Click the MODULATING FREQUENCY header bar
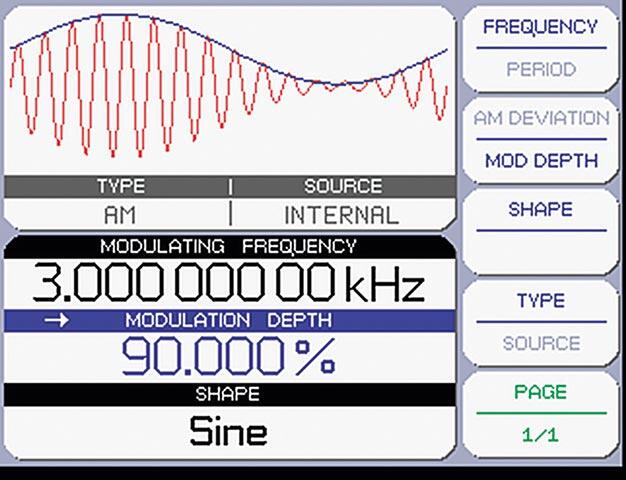The image size is (626, 480). pos(228,245)
